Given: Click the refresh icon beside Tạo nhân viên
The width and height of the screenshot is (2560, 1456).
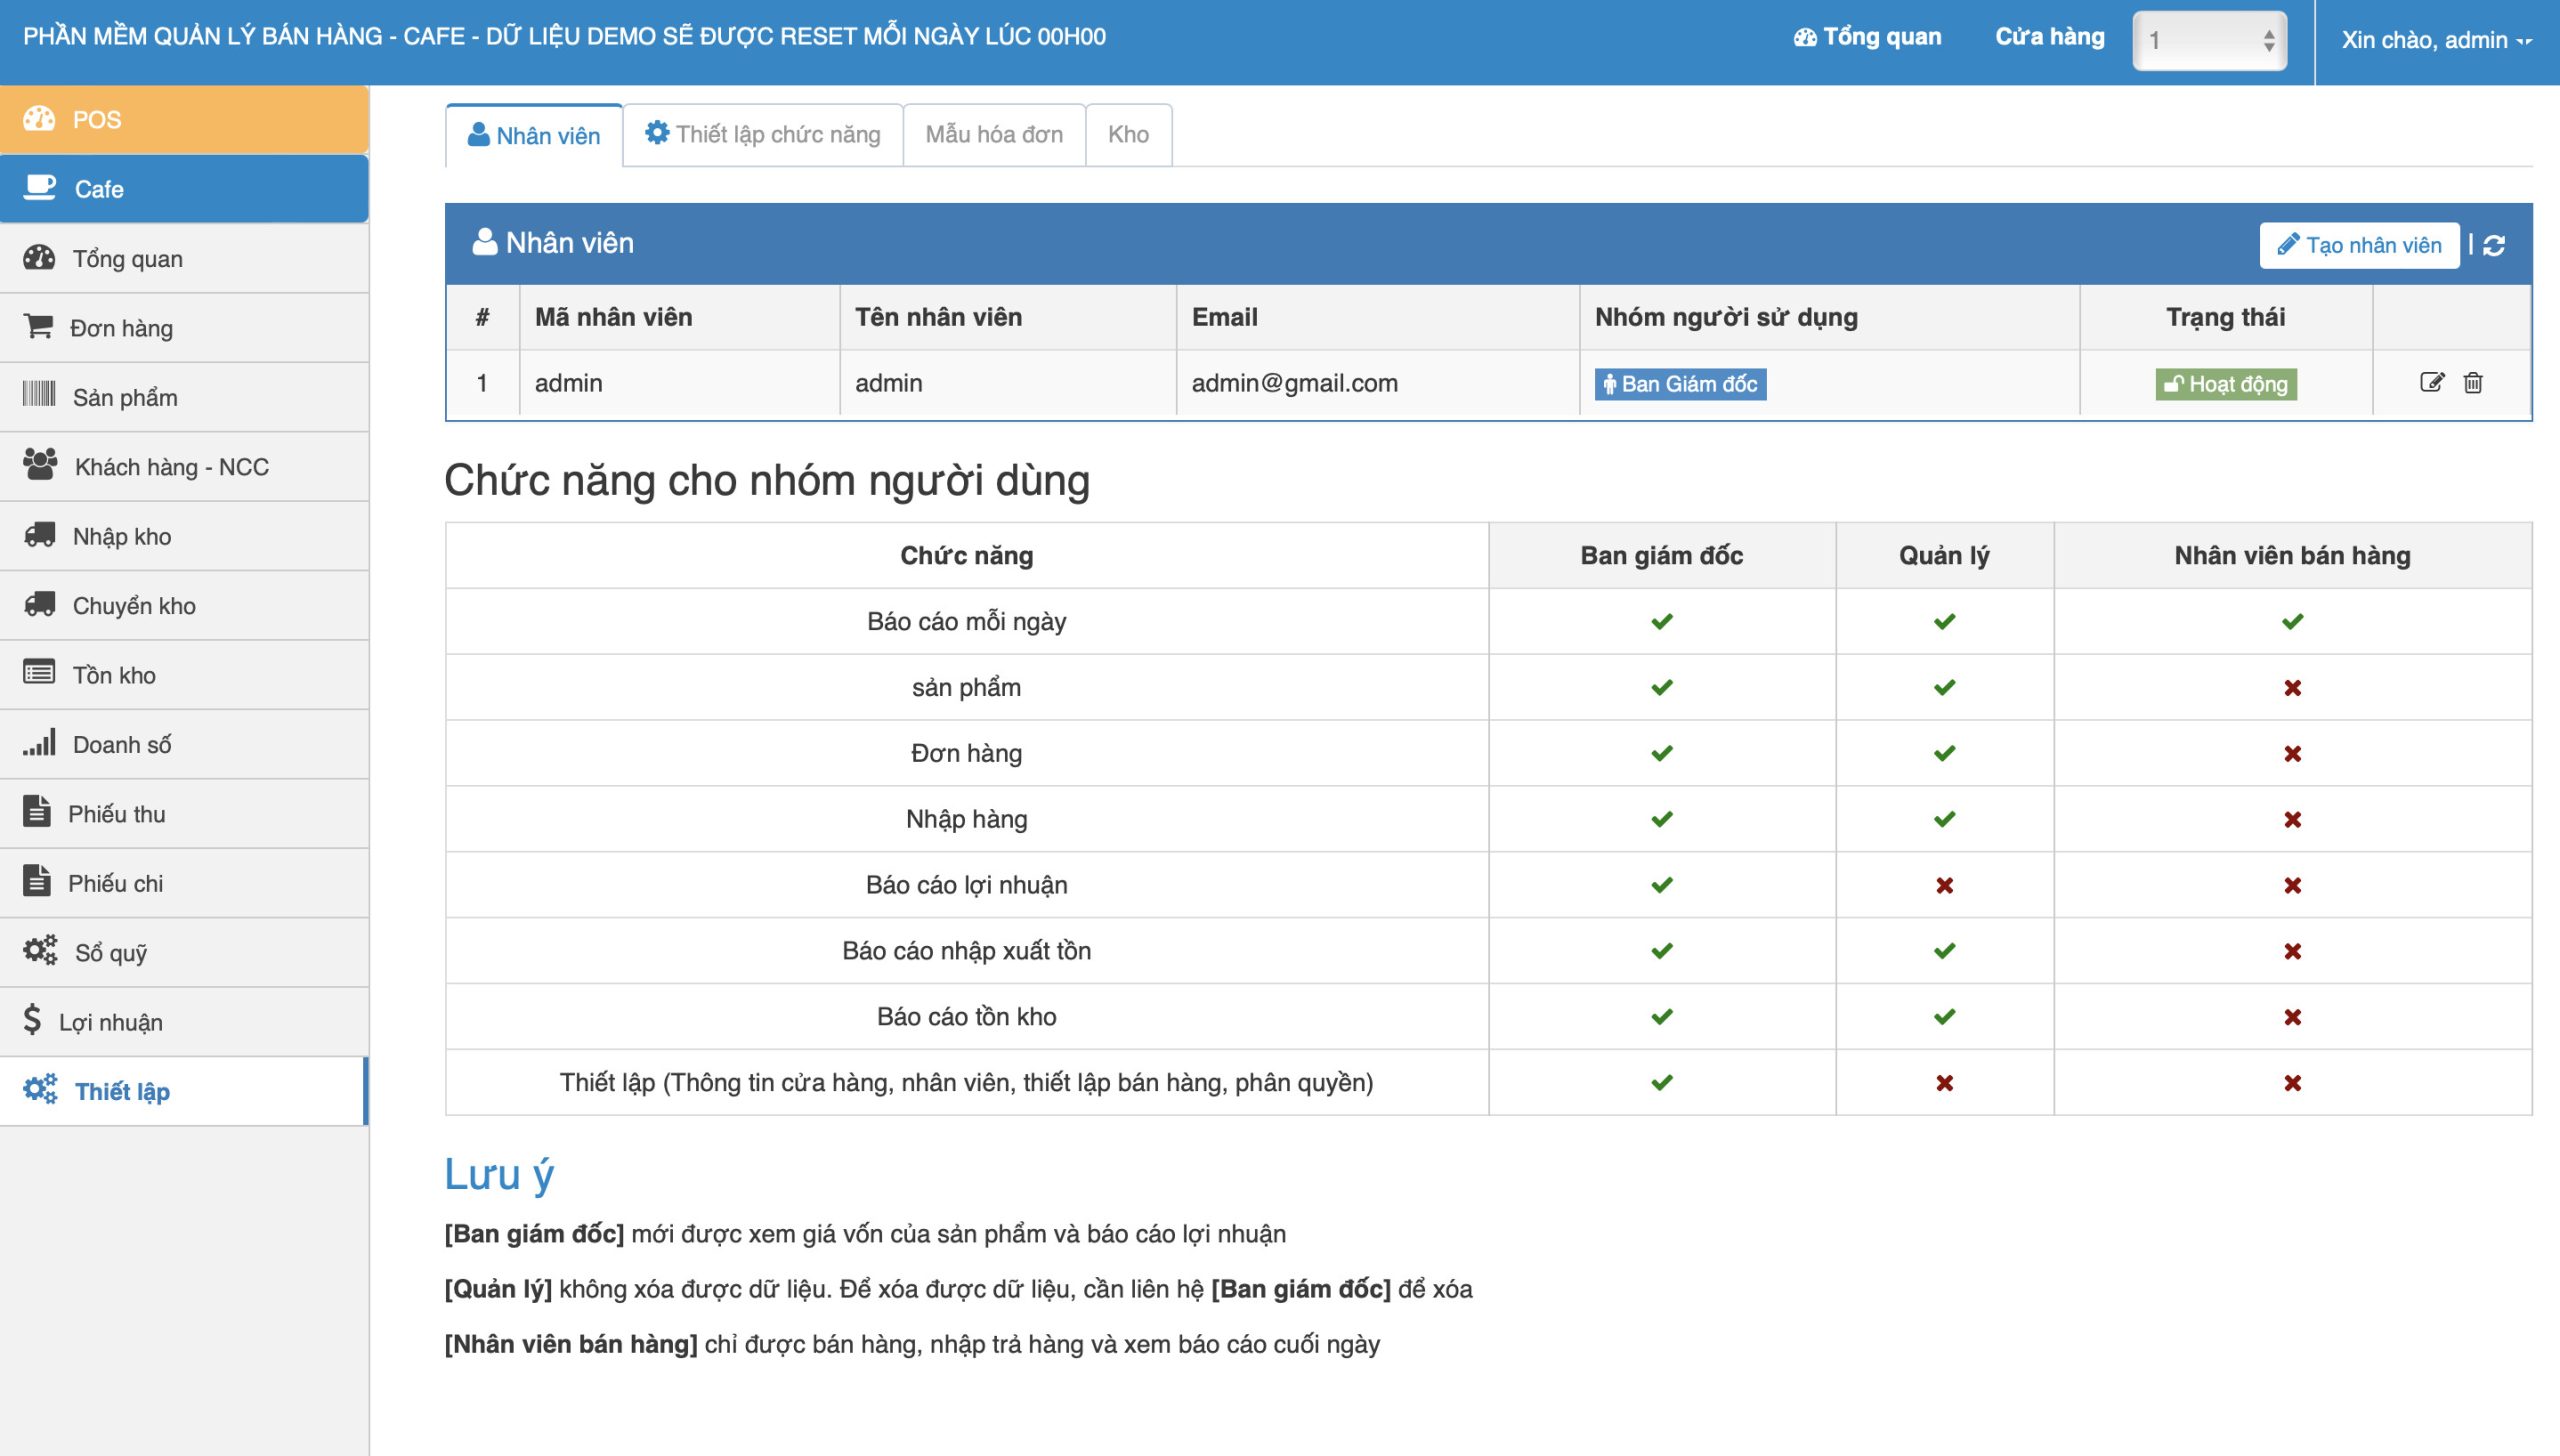Looking at the screenshot, I should (2494, 246).
